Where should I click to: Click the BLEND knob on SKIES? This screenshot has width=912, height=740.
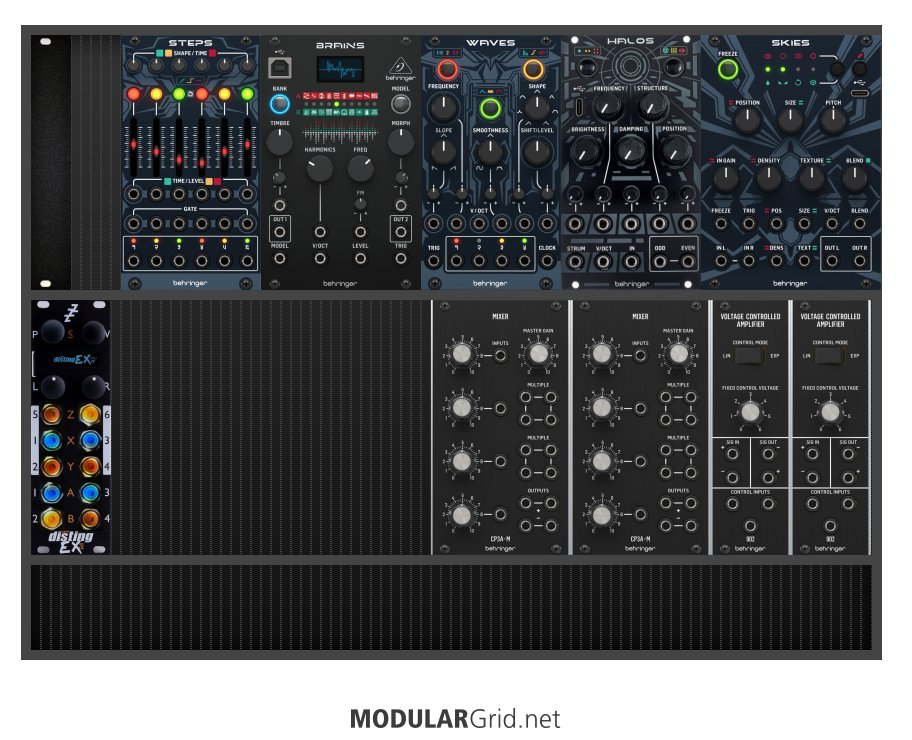(x=854, y=179)
